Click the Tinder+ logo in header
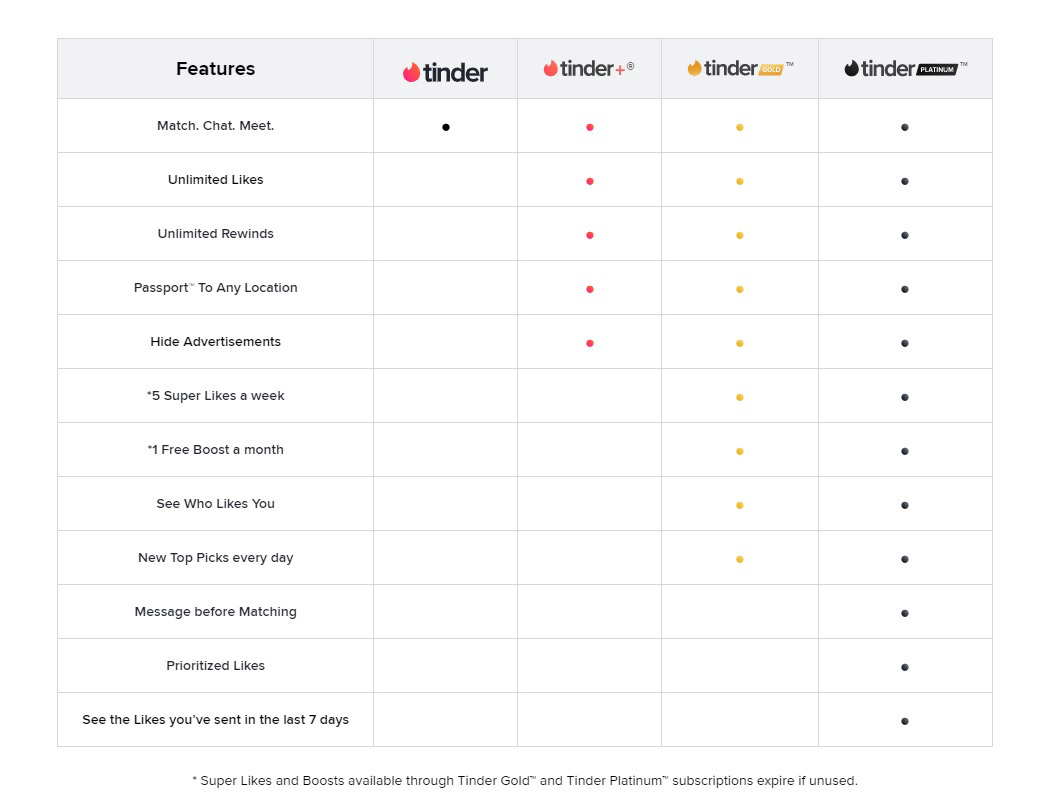Viewport: 1053px width, 801px height. (588, 68)
